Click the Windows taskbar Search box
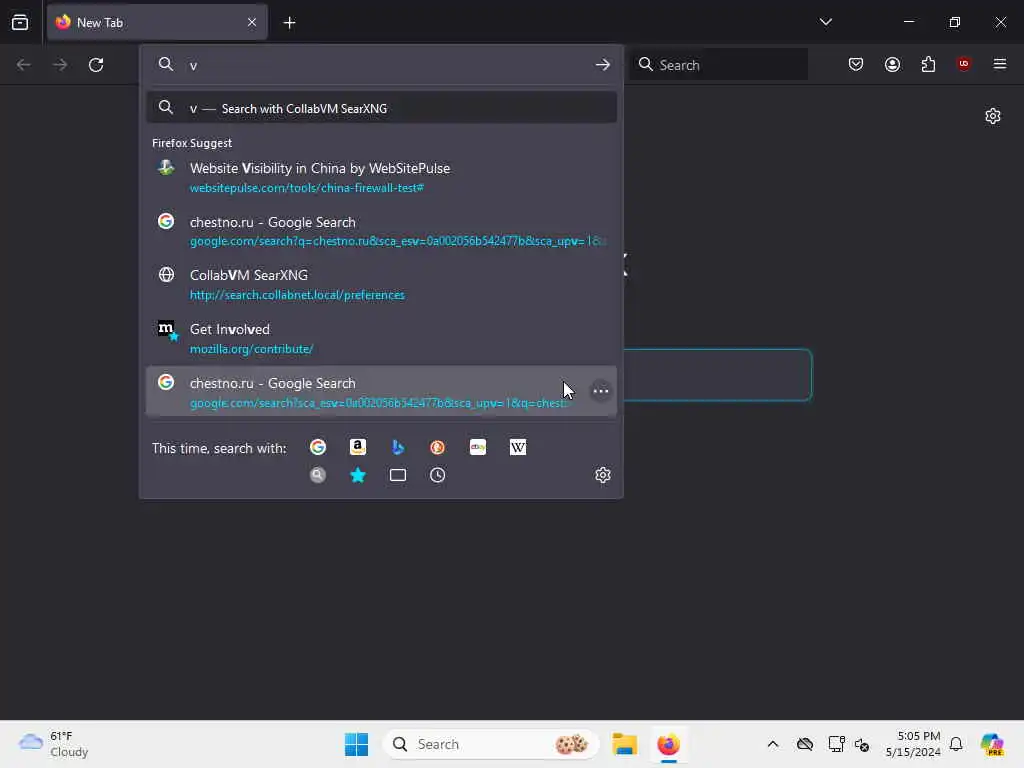Image resolution: width=1024 pixels, height=768 pixels. (x=490, y=744)
